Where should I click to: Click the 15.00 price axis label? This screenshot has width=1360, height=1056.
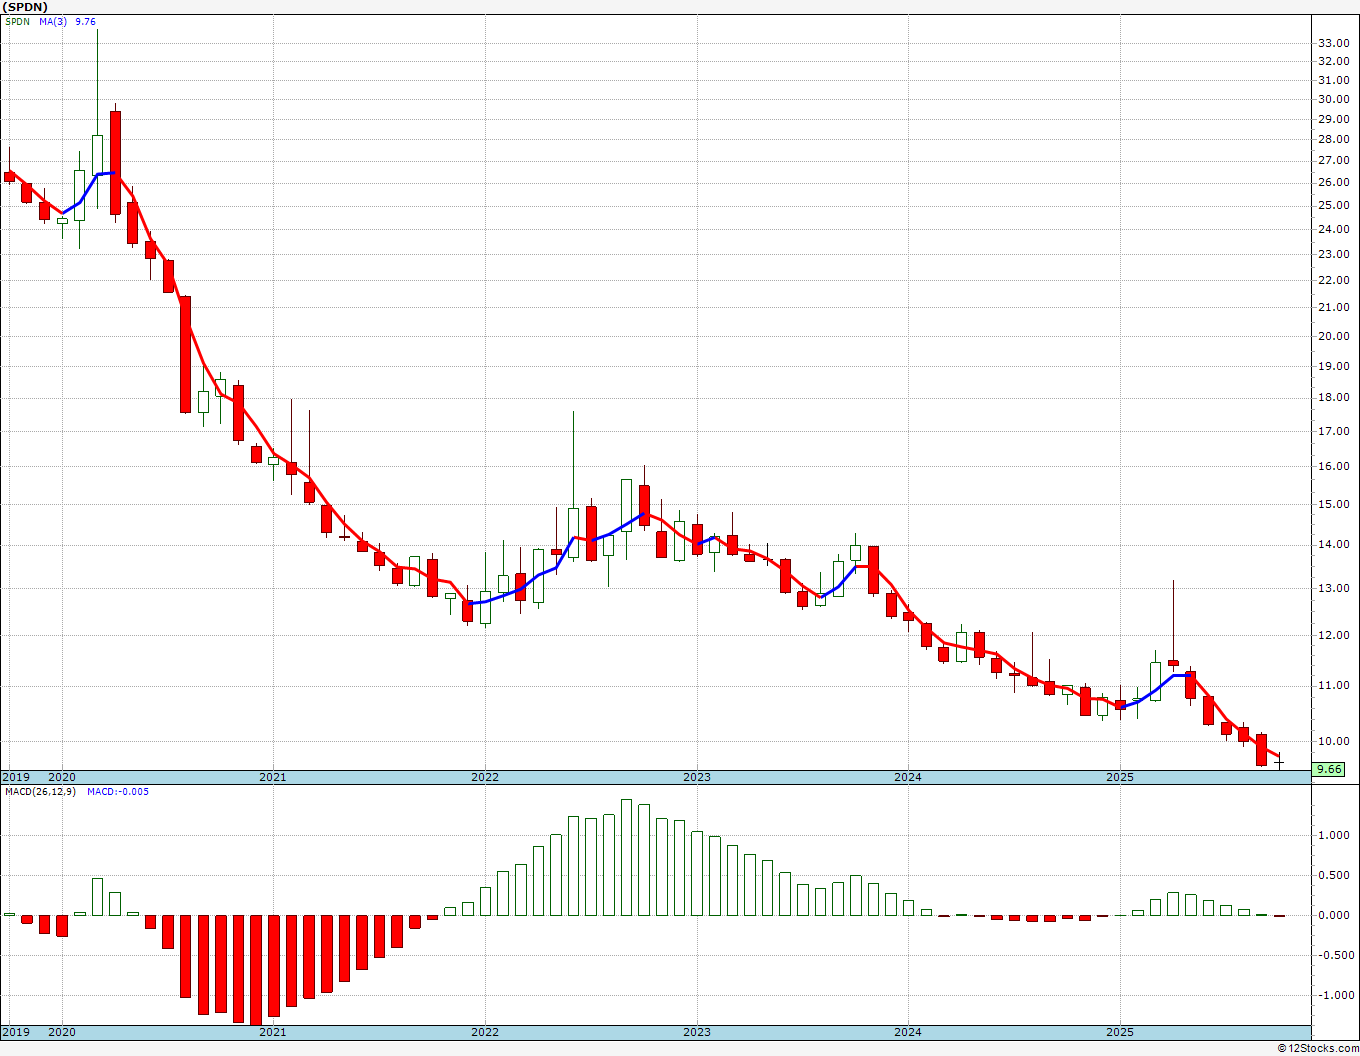point(1333,504)
